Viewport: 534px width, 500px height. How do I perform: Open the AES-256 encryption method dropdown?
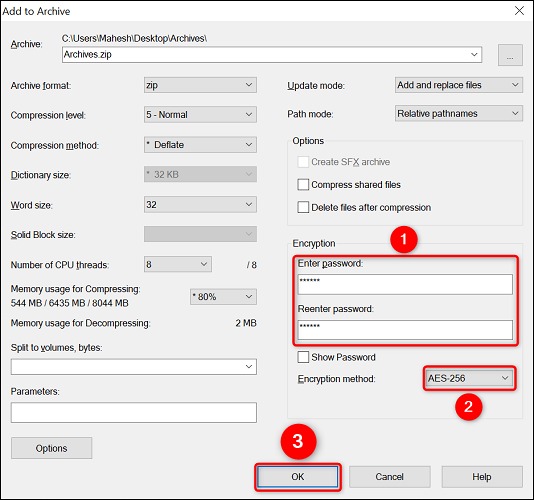pyautogui.click(x=469, y=378)
